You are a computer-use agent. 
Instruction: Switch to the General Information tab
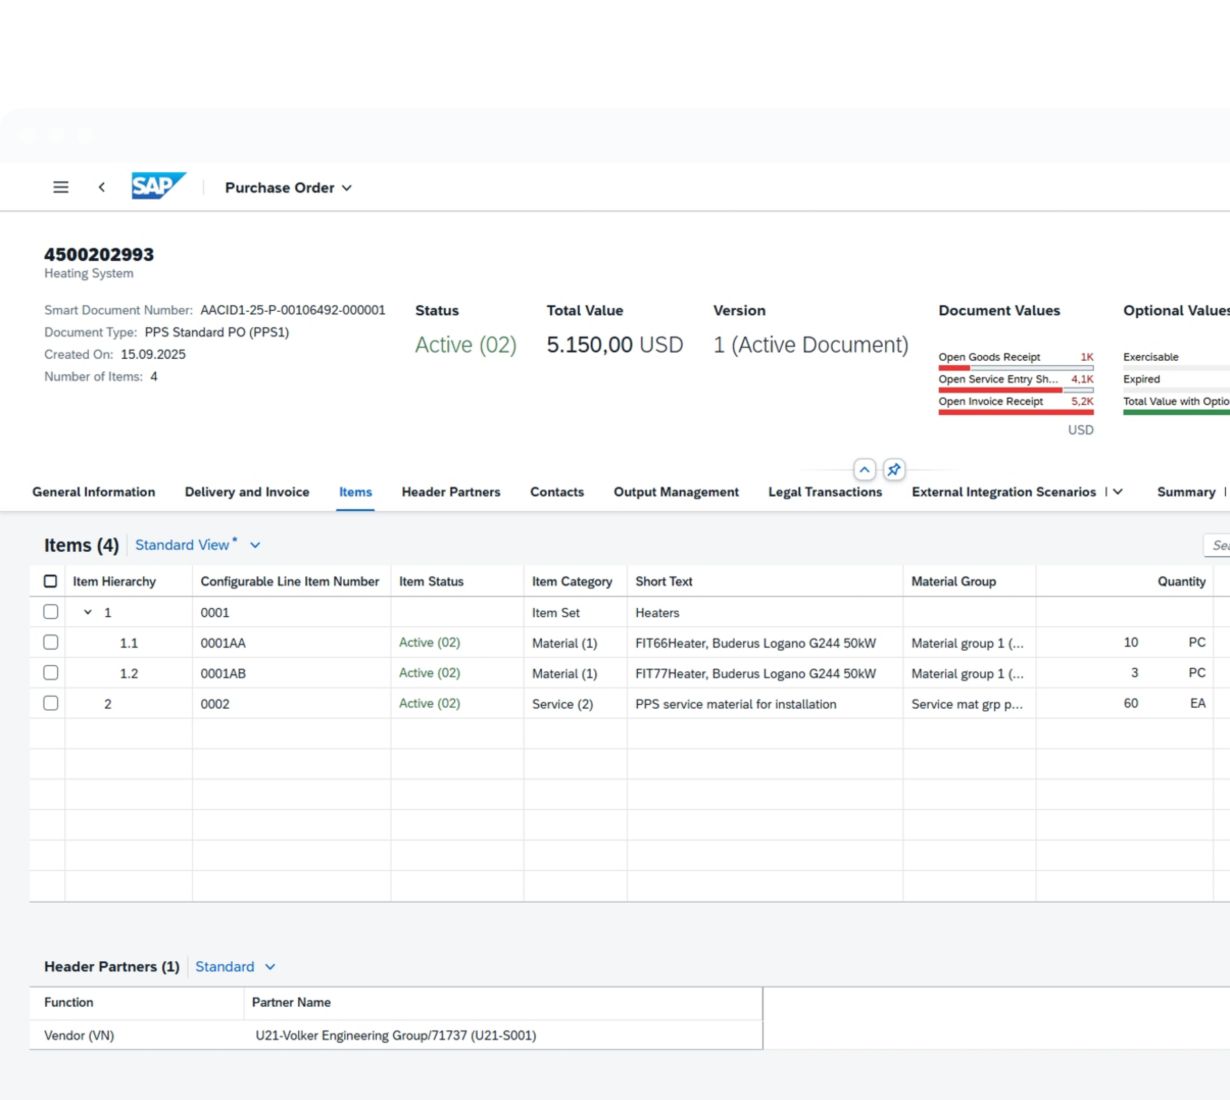[94, 492]
